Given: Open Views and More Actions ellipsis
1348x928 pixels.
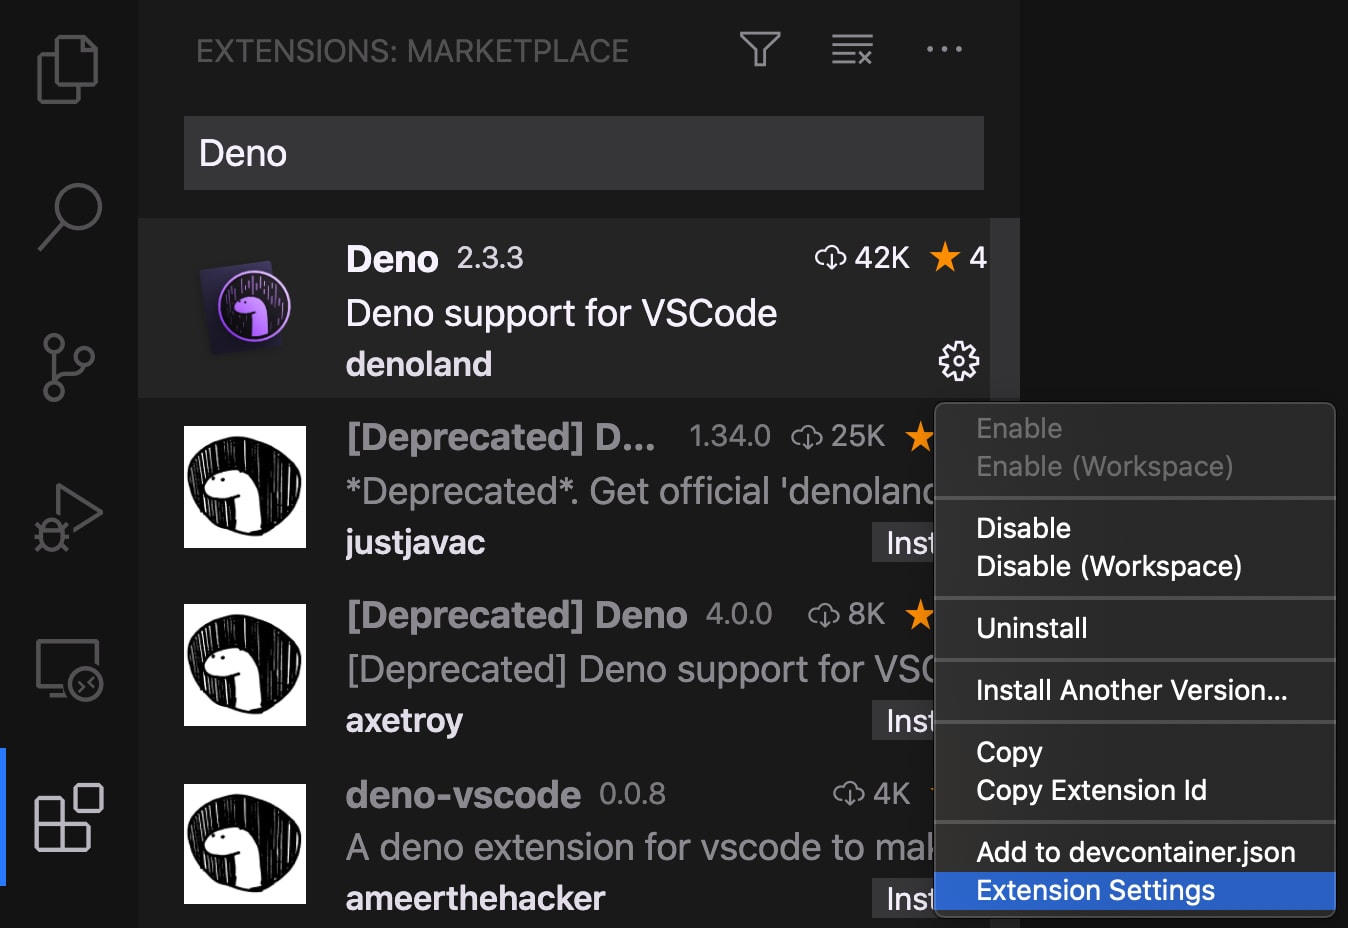Looking at the screenshot, I should [944, 49].
